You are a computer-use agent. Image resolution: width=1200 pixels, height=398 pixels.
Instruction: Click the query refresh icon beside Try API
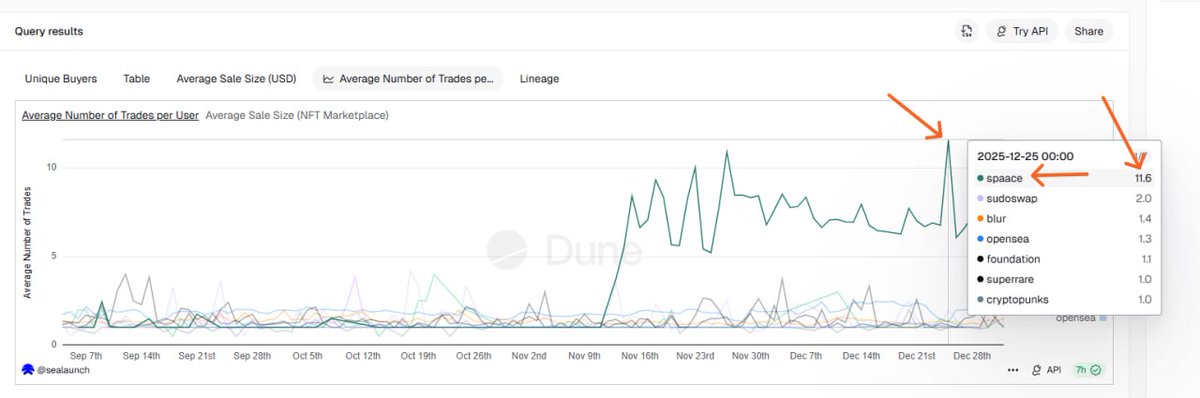click(966, 31)
